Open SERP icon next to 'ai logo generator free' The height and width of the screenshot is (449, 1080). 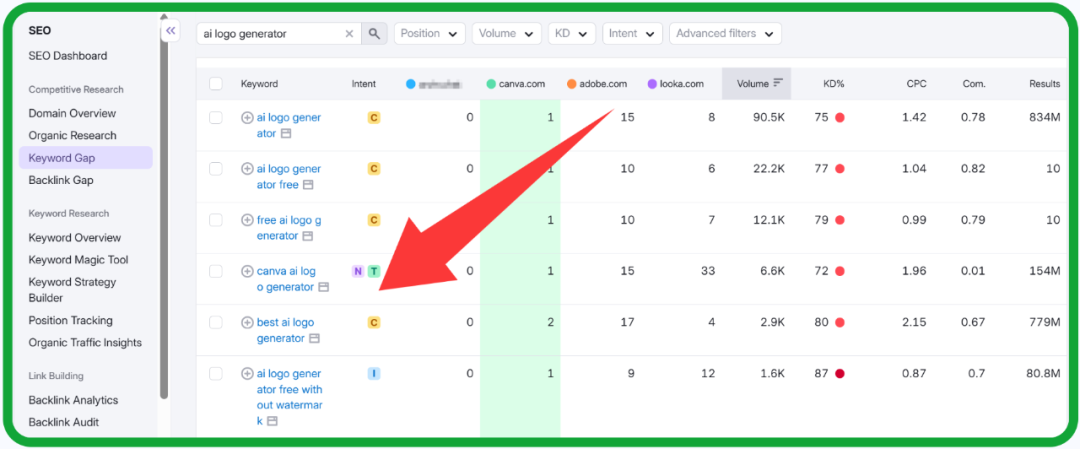point(308,185)
